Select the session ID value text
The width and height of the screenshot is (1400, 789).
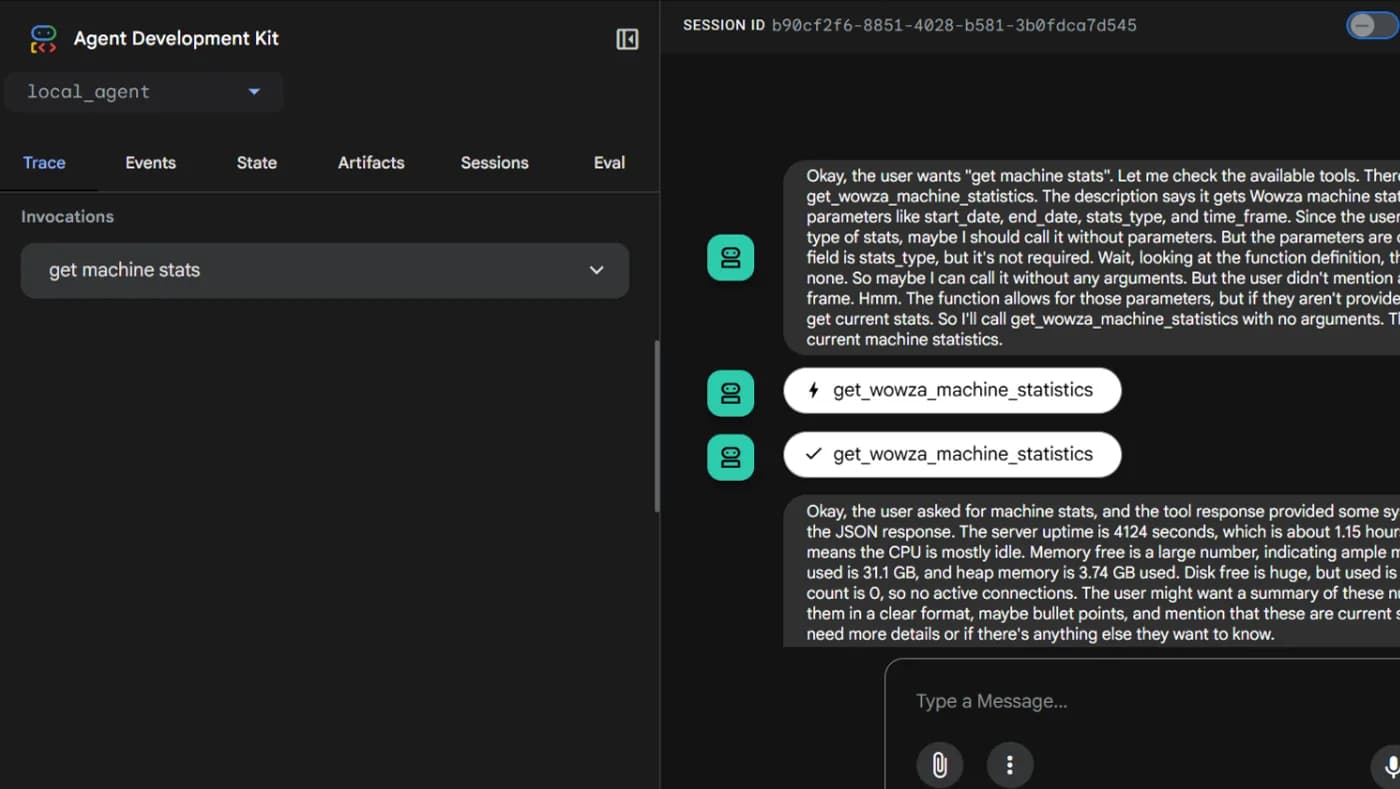954,26
